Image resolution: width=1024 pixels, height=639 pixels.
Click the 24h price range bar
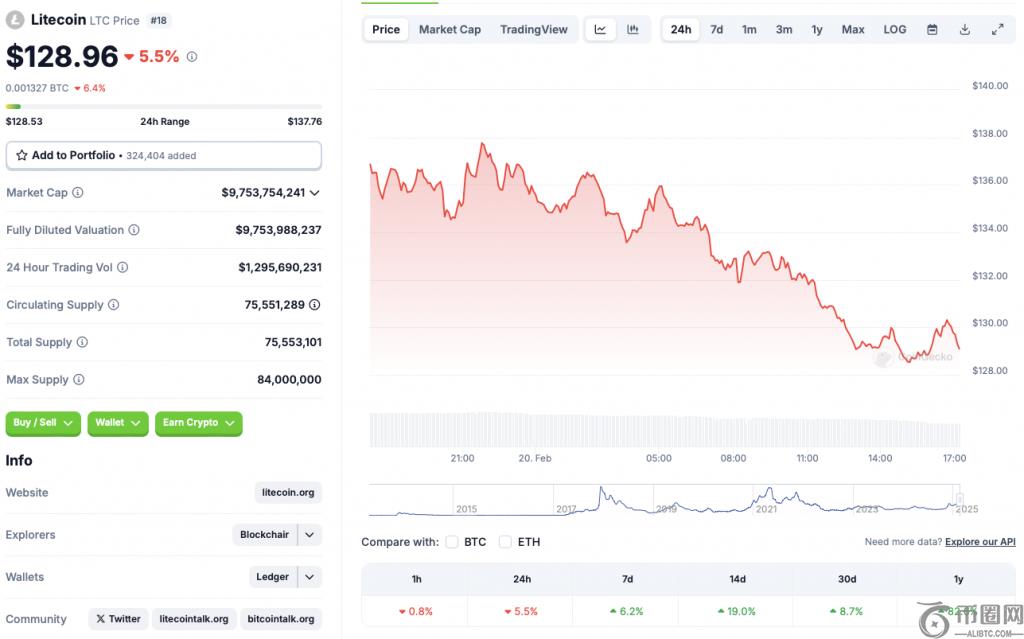(163, 106)
